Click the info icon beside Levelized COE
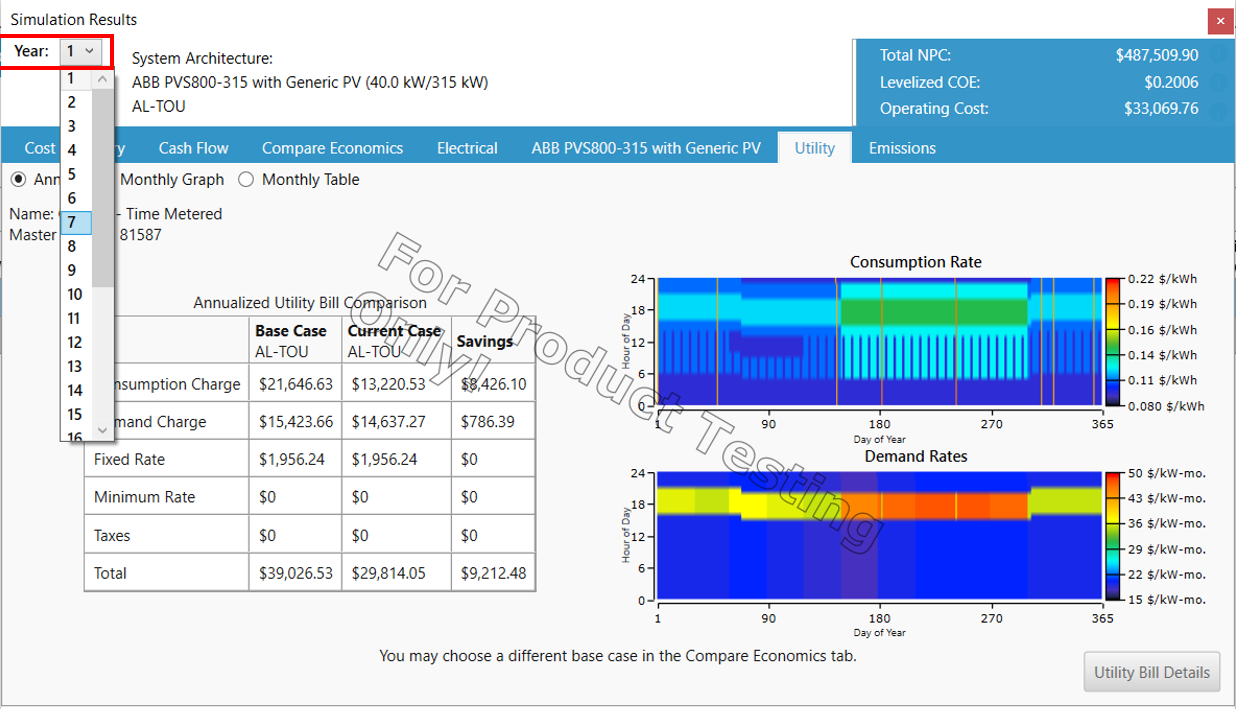The height and width of the screenshot is (709, 1236). click(1219, 83)
